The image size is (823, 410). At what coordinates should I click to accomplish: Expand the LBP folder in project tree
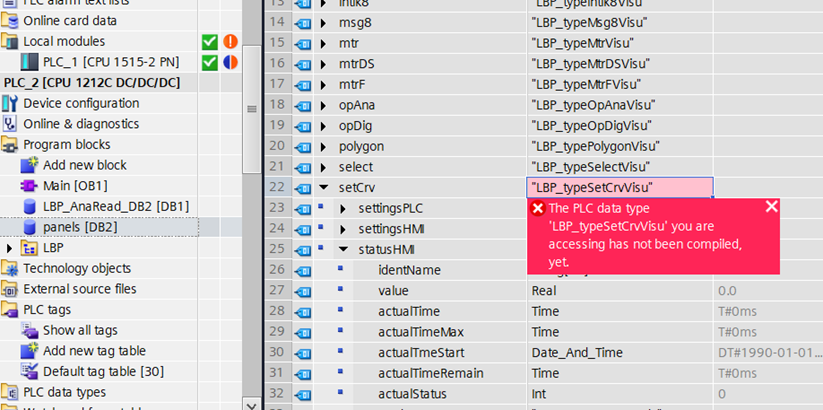pyautogui.click(x=9, y=248)
